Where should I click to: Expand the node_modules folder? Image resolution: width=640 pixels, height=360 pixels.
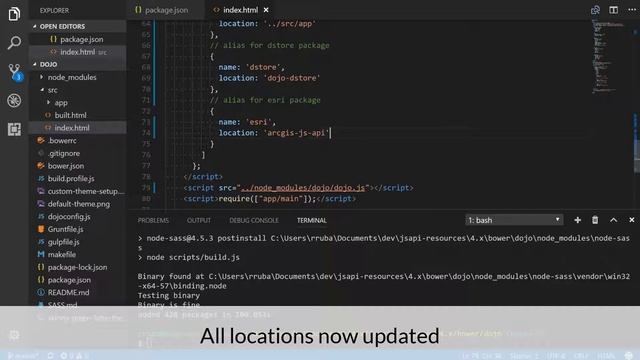[x=78, y=77]
